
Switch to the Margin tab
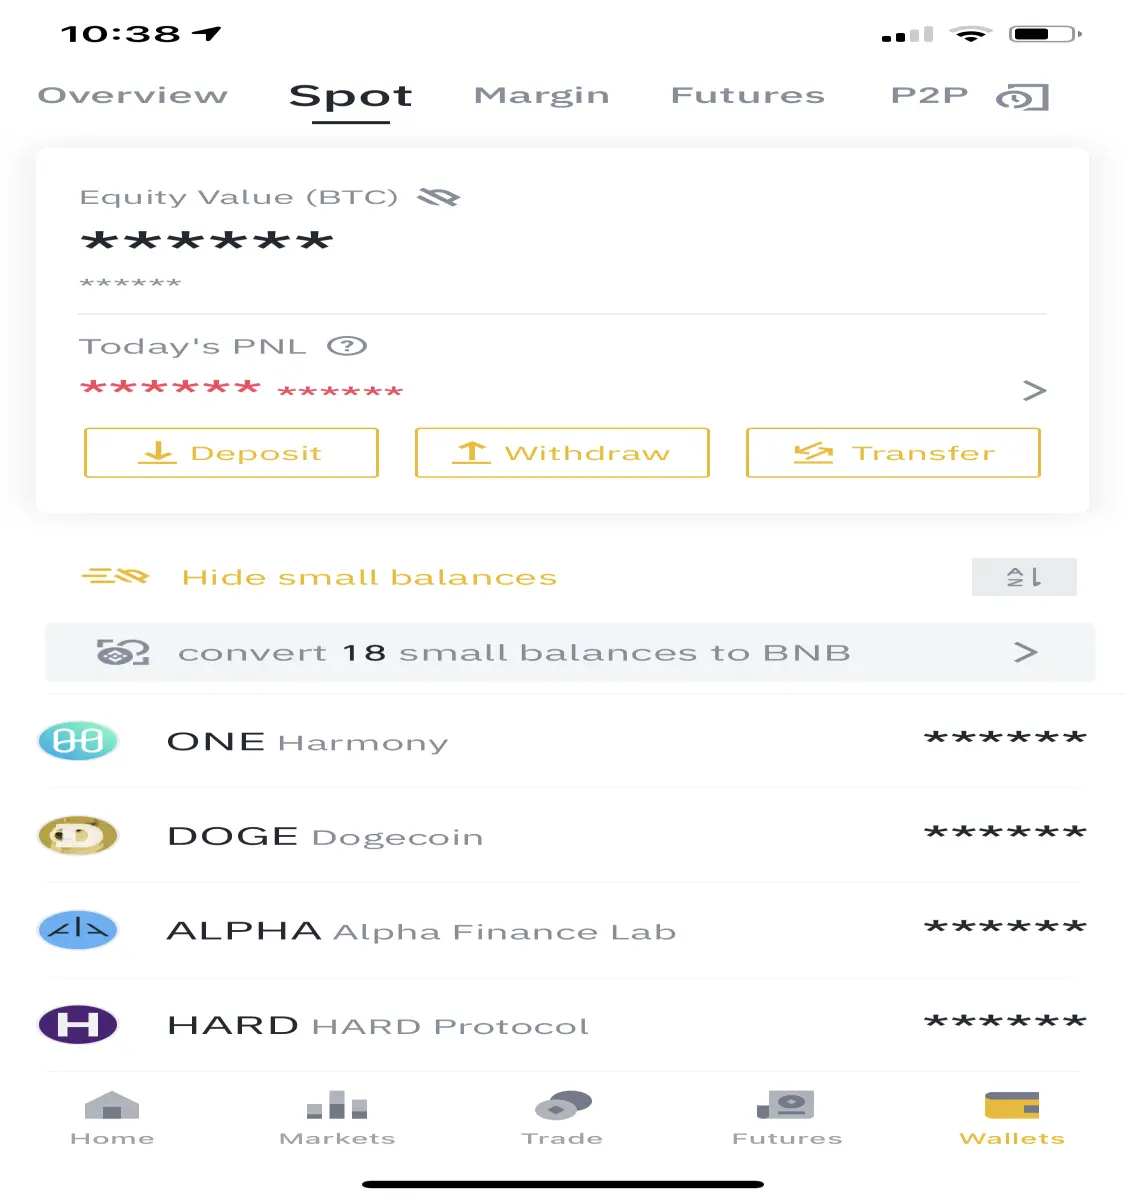[x=541, y=96]
